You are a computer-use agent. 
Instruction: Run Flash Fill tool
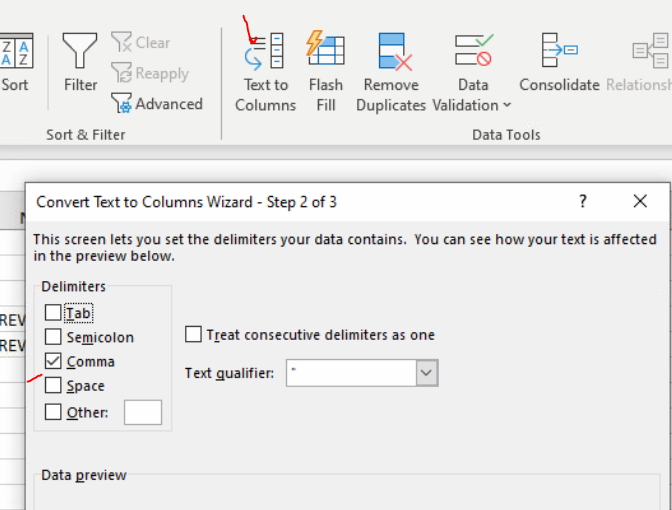326,51
